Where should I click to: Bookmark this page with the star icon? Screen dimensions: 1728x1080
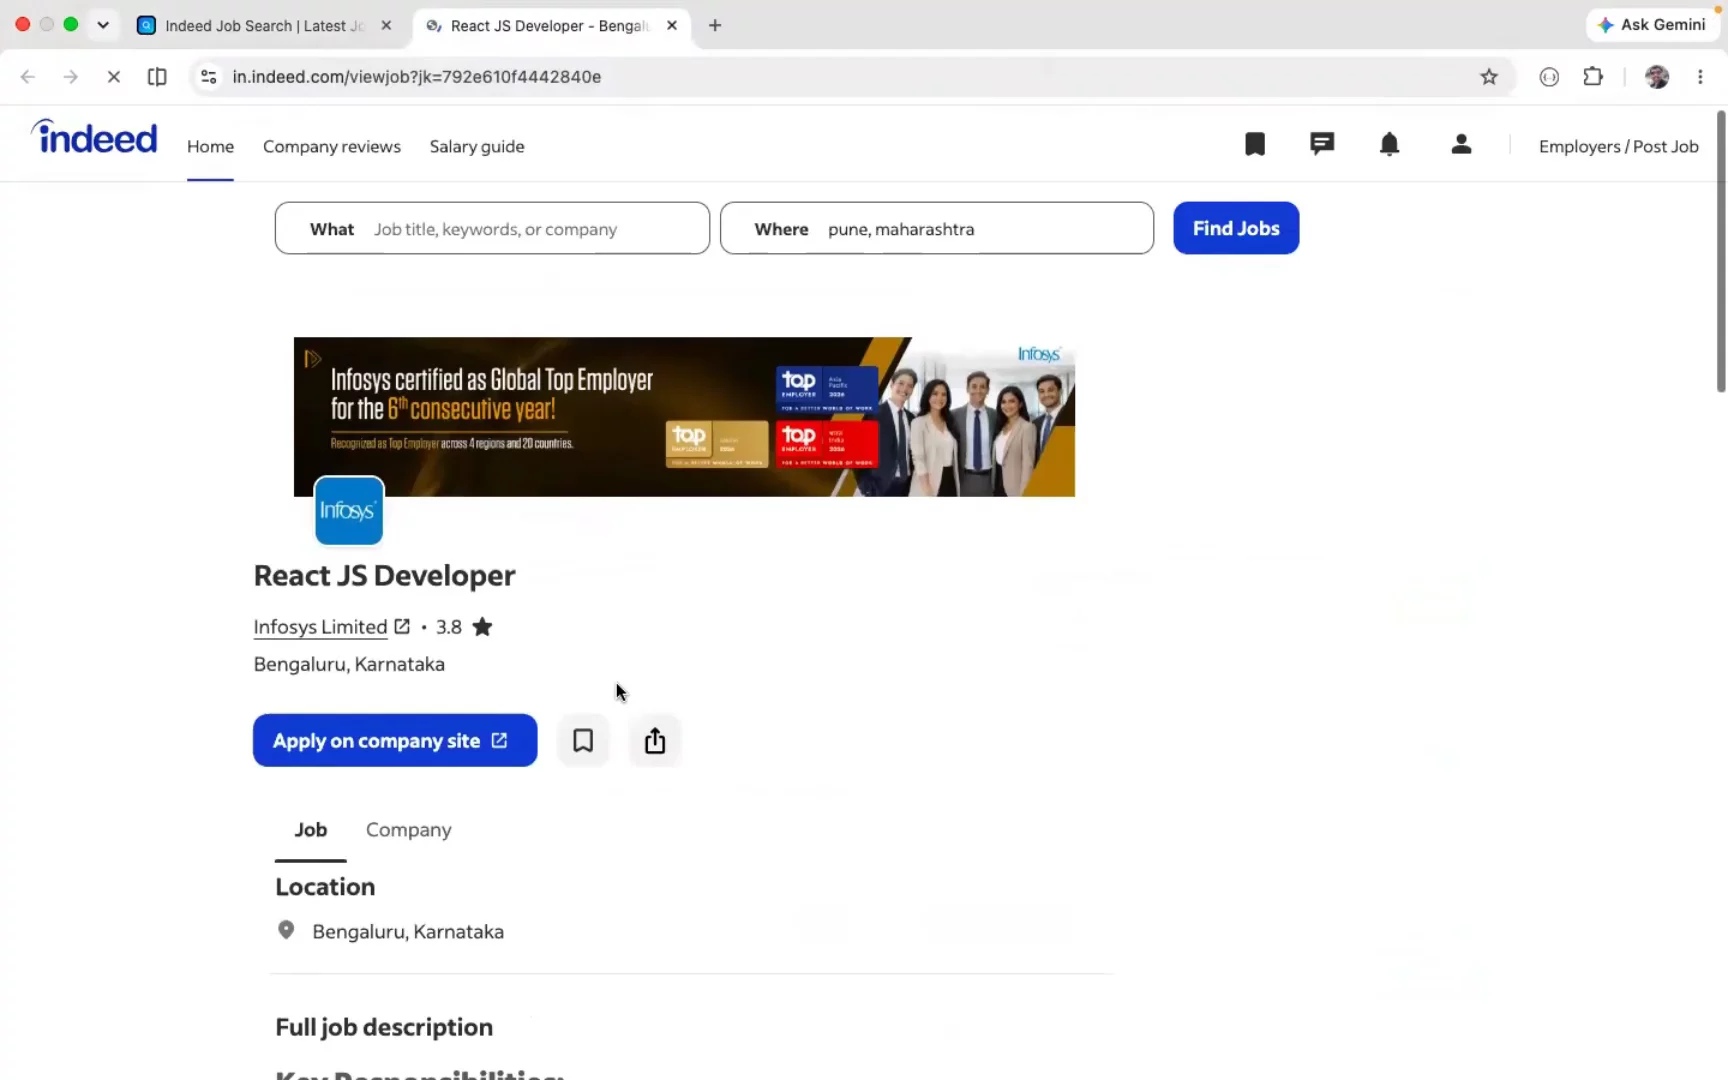(1489, 77)
